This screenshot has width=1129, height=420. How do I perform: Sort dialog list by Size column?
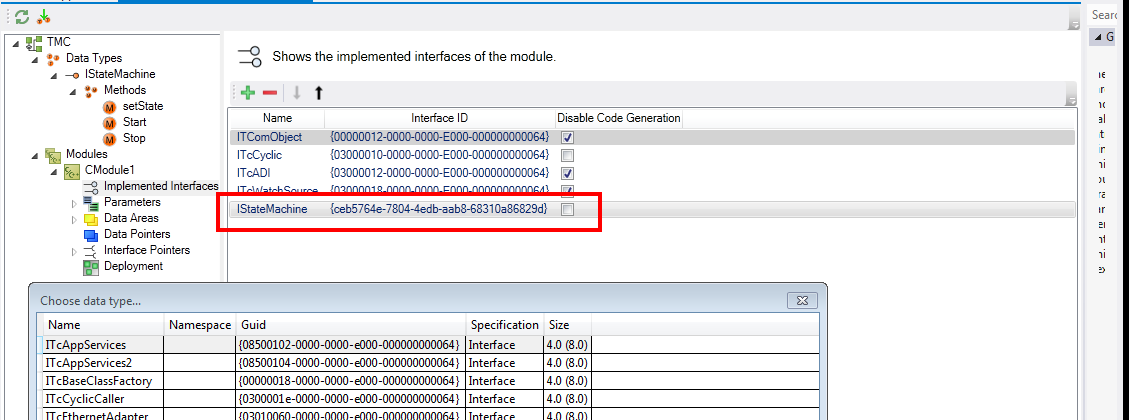point(567,325)
